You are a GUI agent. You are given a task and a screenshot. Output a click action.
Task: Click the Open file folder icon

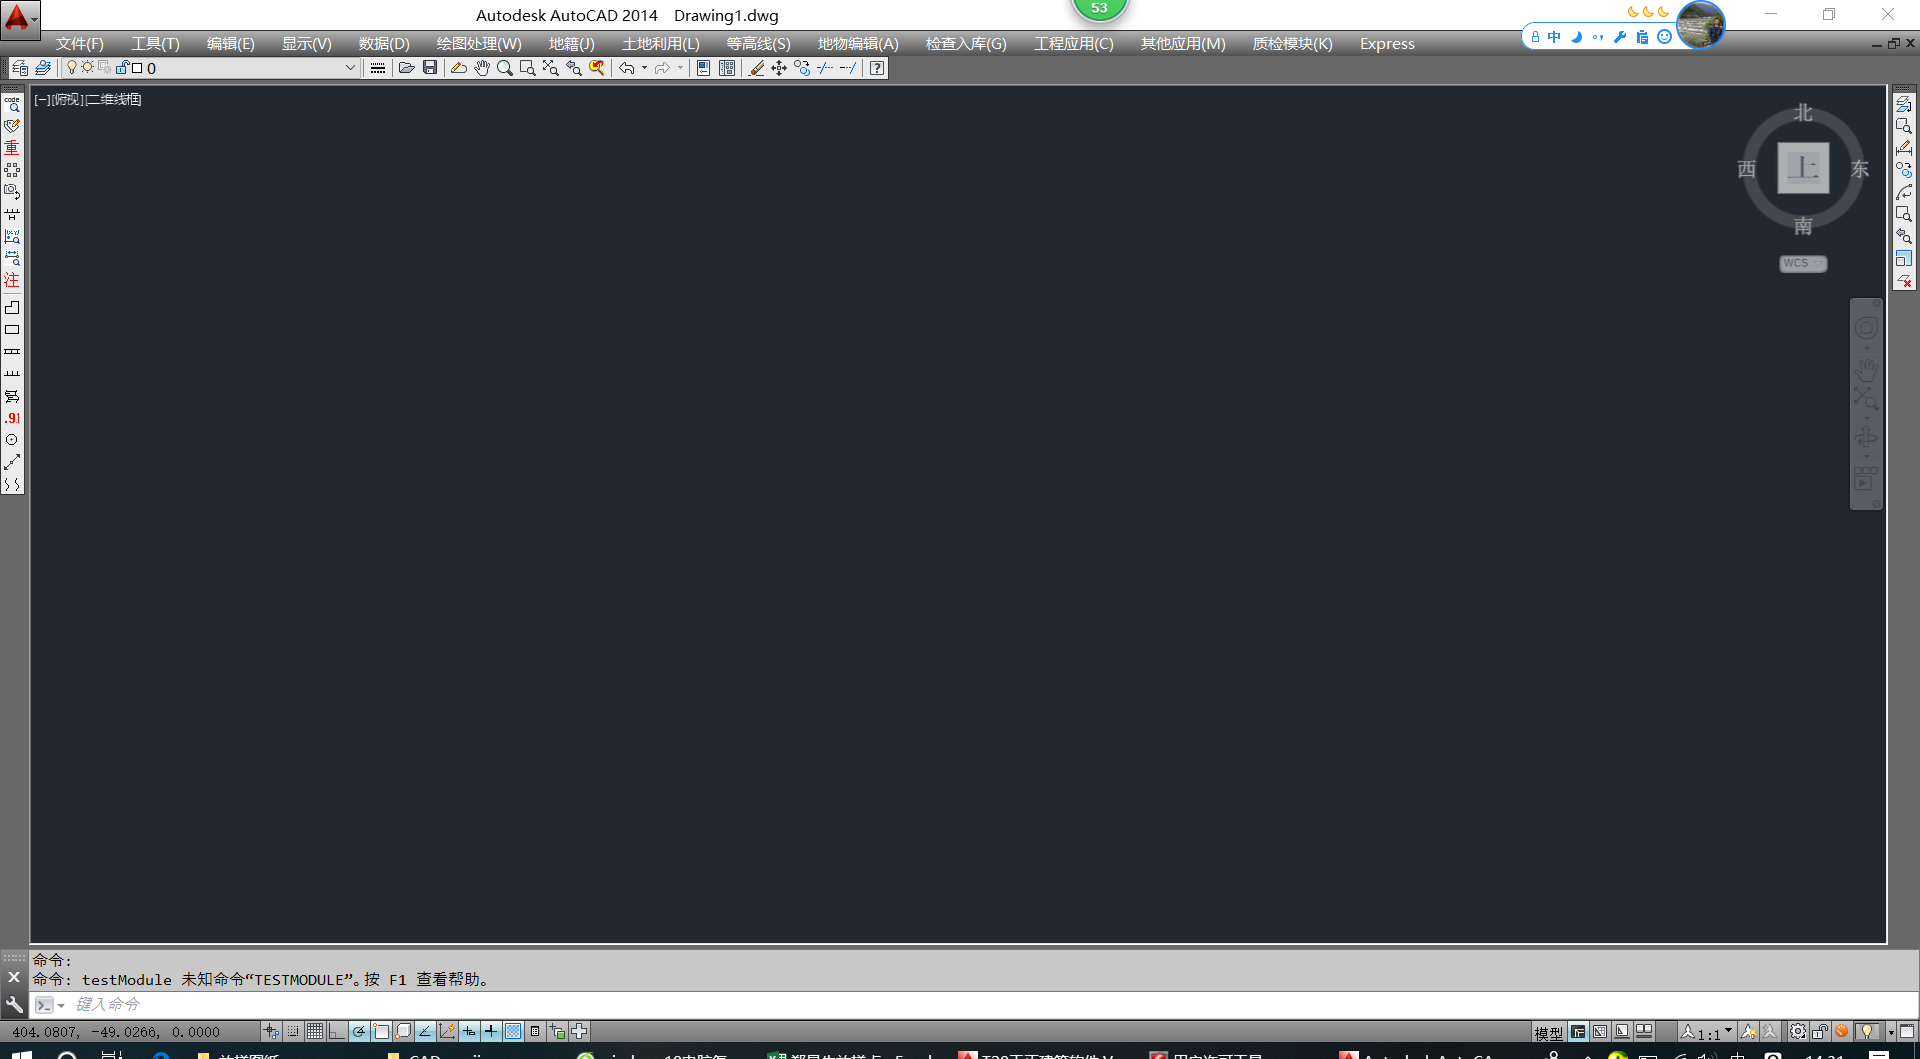click(x=406, y=68)
